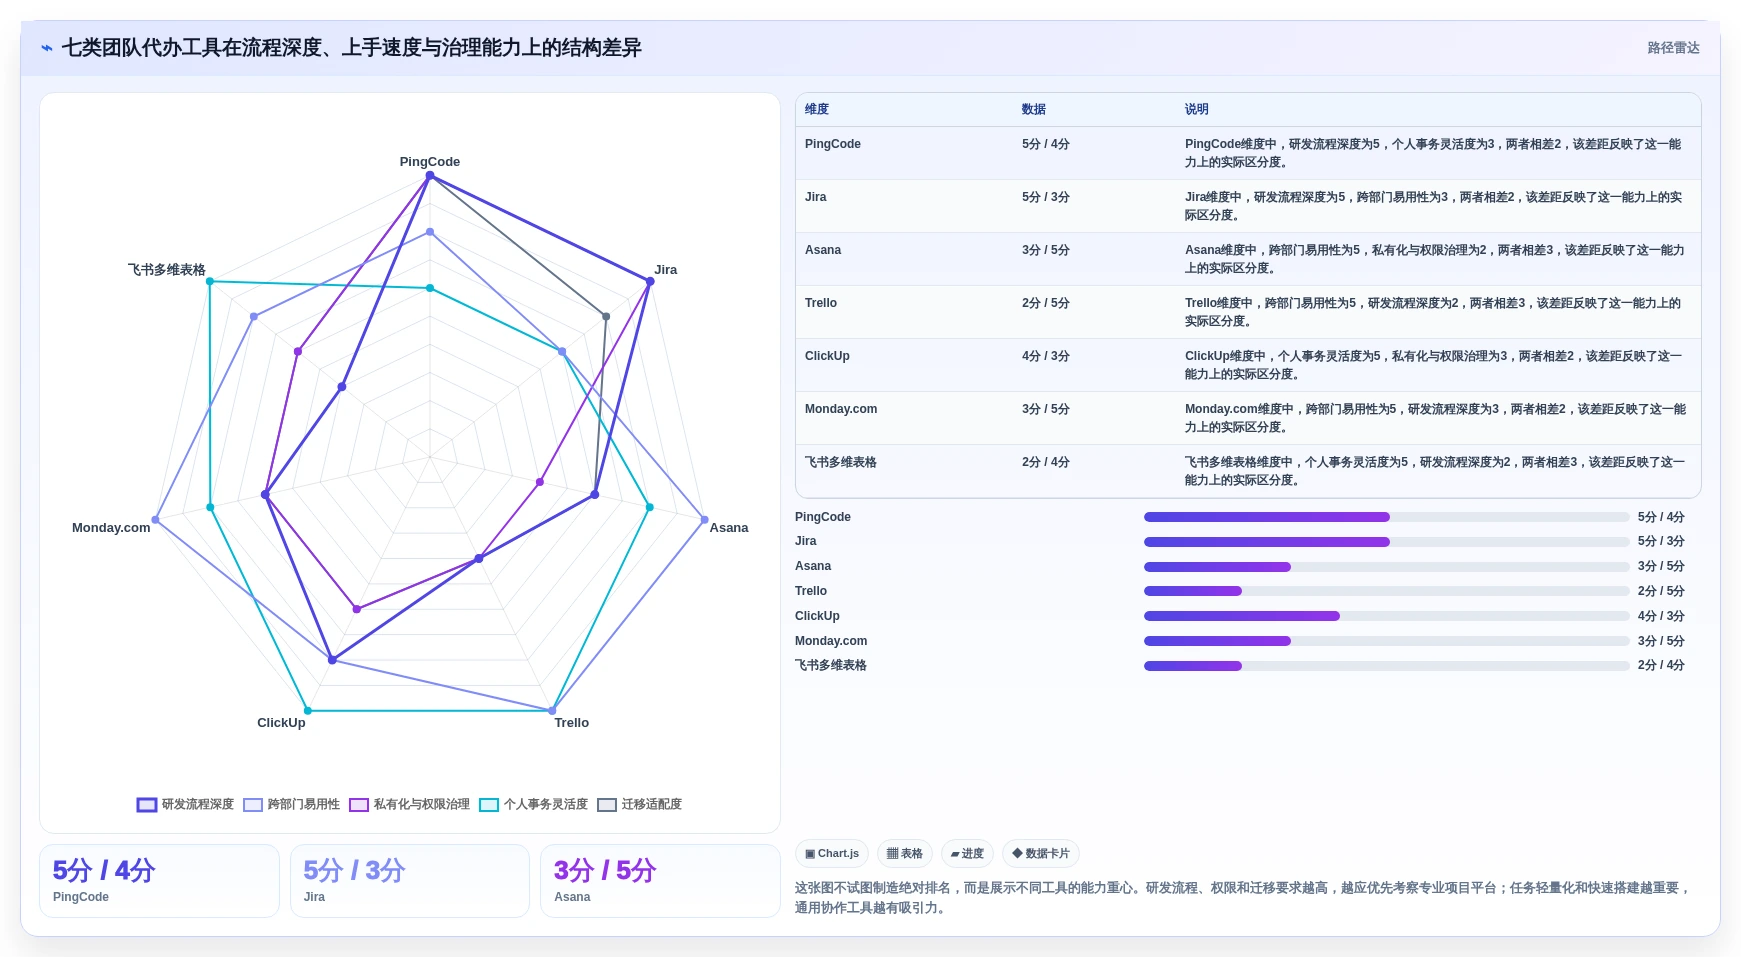Select the PingCode row in the table
The height and width of the screenshot is (957, 1741).
(1248, 153)
